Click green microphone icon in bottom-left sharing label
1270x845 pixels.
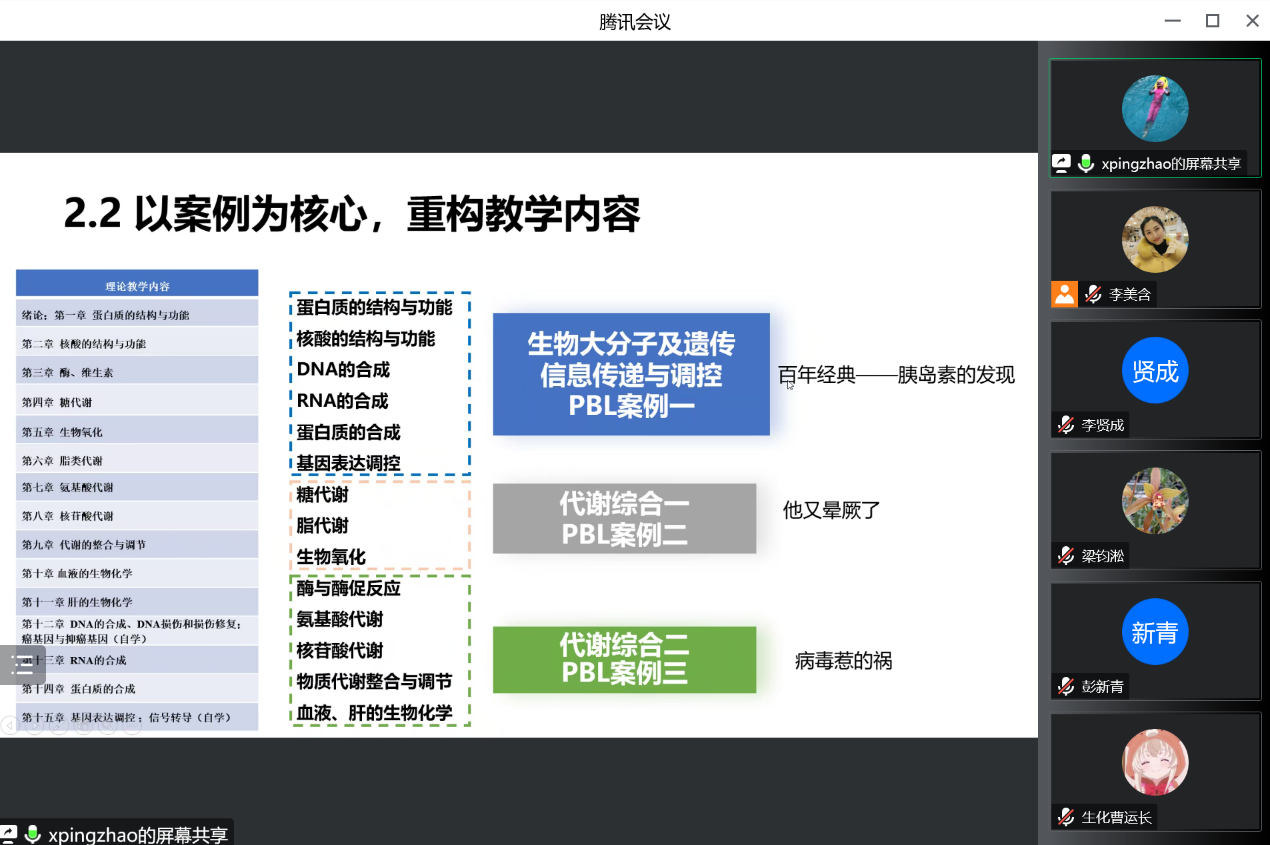point(33,834)
